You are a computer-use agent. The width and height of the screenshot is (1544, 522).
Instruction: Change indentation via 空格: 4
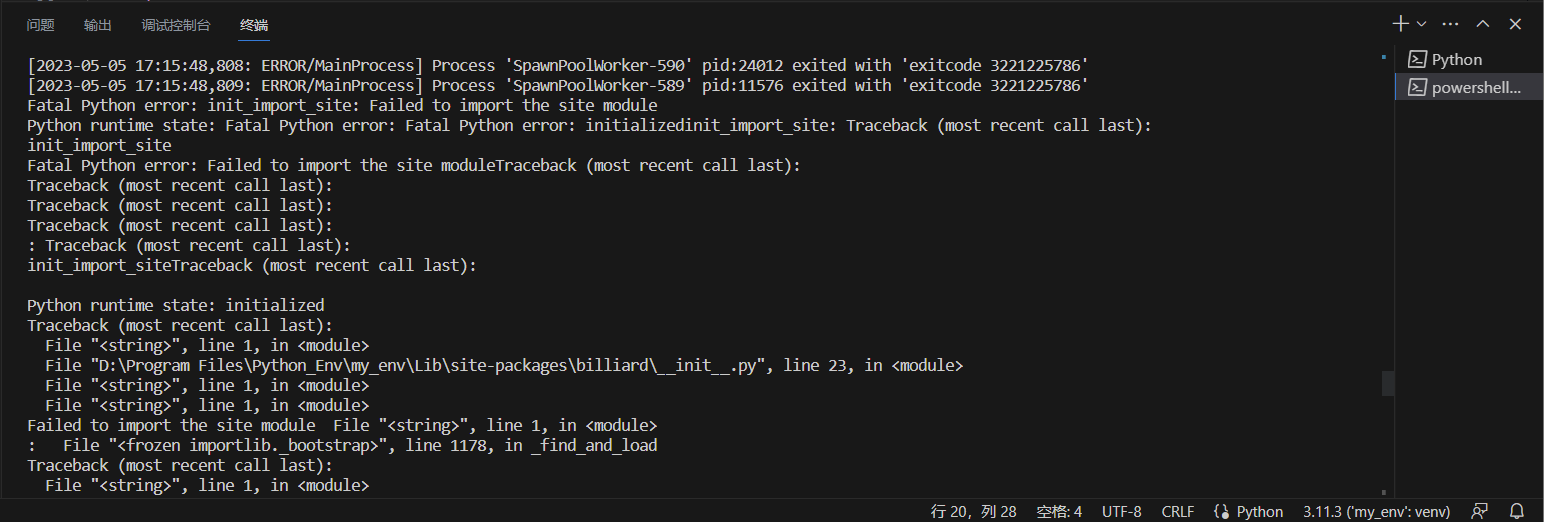click(1059, 511)
